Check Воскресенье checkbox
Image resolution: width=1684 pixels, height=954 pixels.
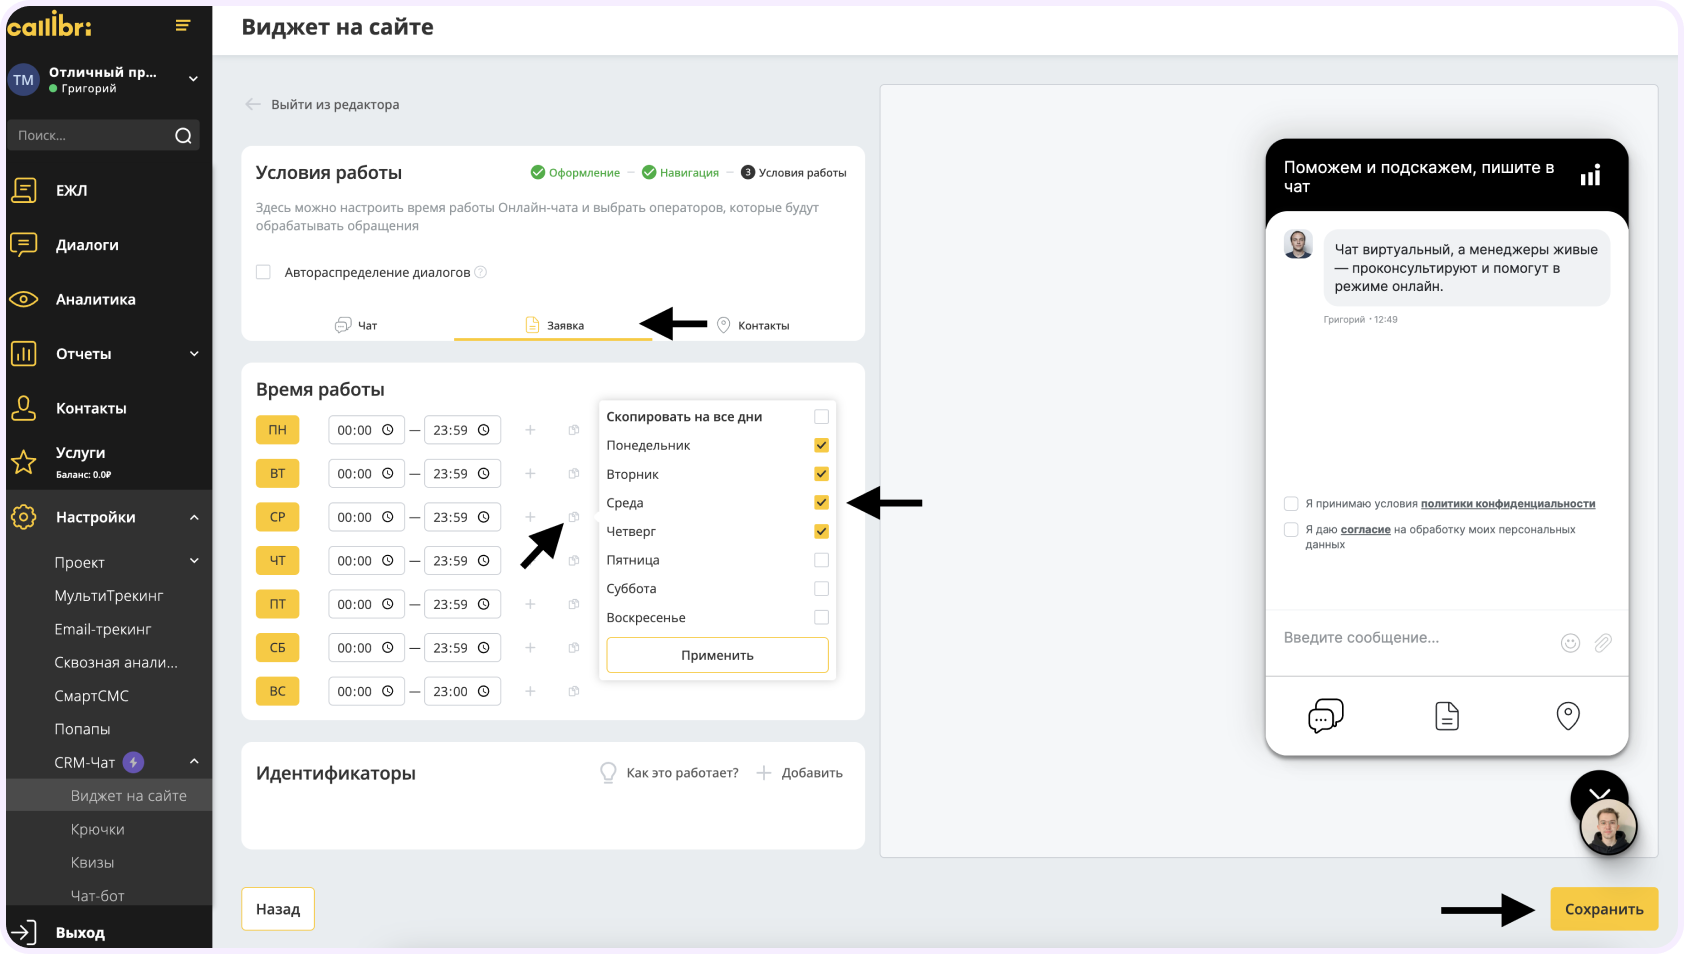[x=821, y=617]
